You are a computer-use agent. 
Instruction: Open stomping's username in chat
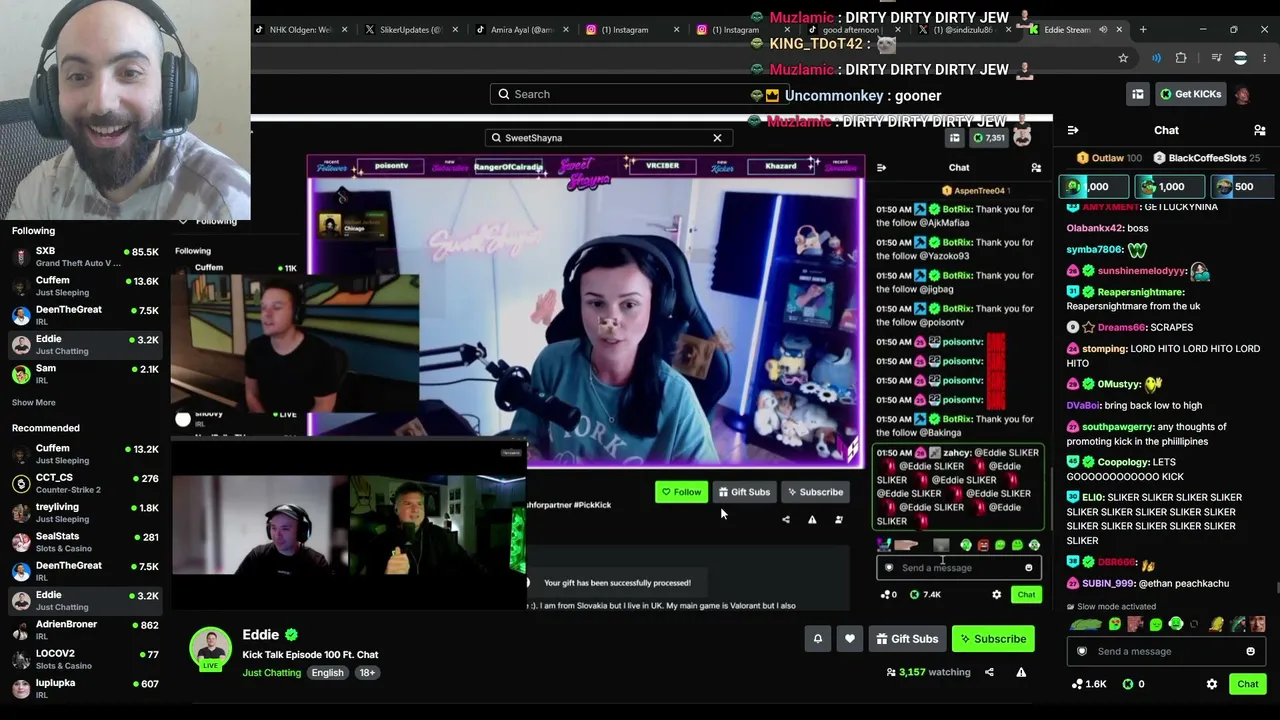coord(1104,349)
